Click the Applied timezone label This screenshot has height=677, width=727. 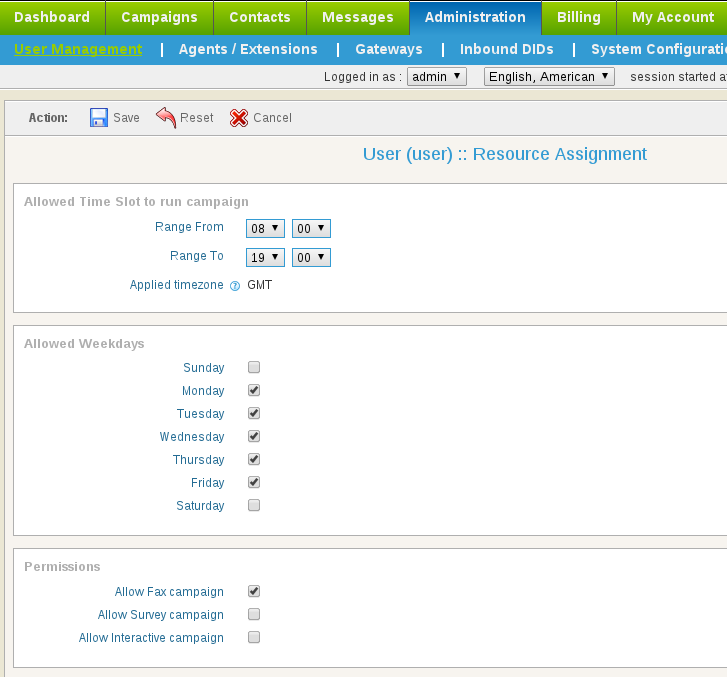pos(177,285)
